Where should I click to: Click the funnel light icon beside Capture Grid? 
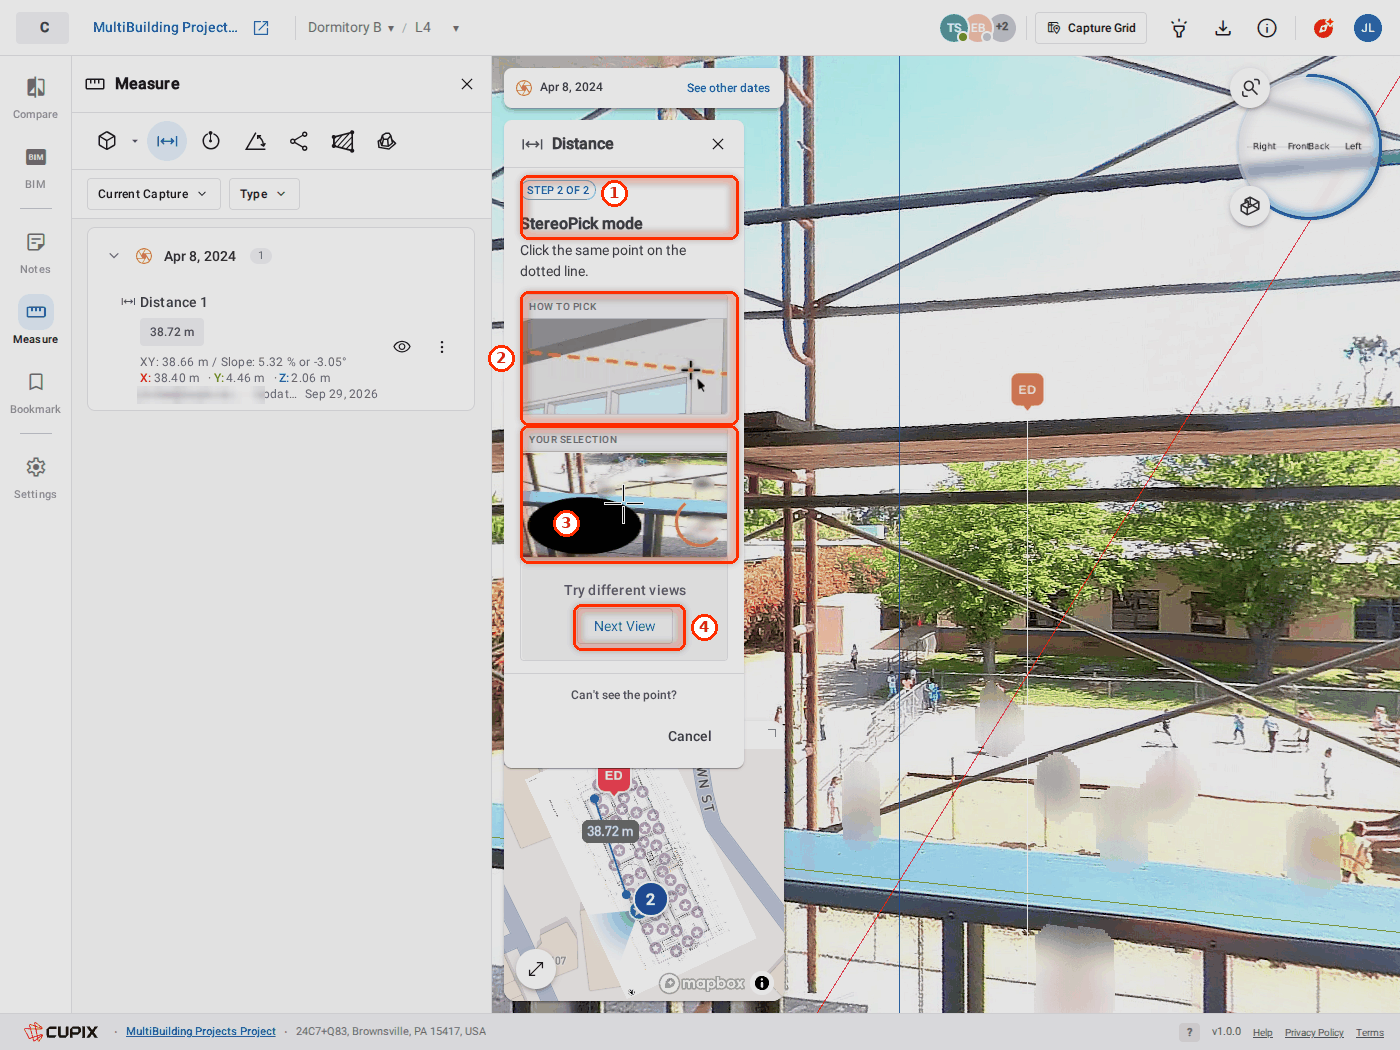1179,28
